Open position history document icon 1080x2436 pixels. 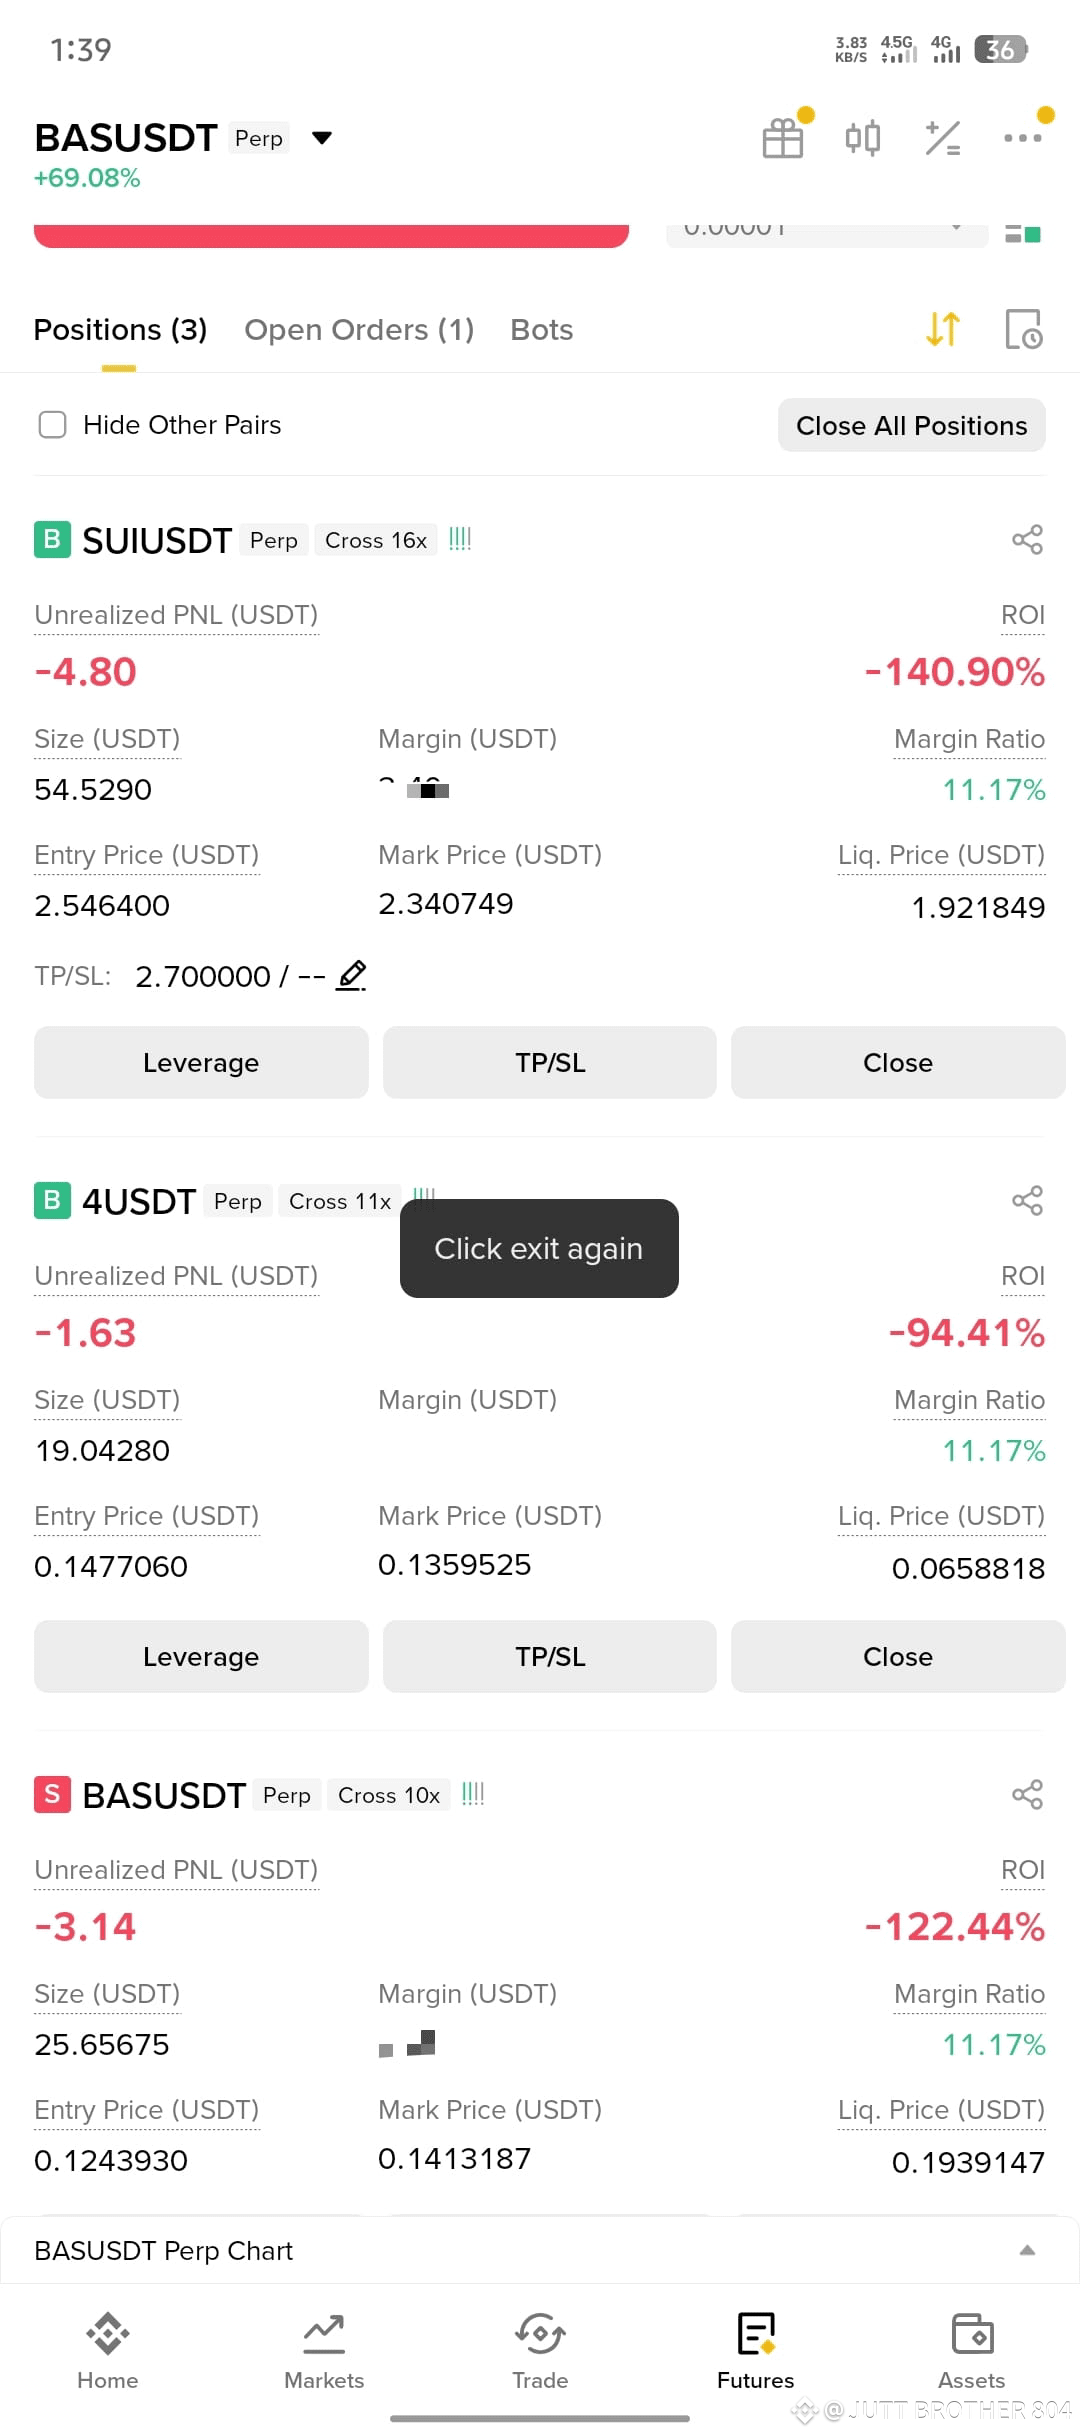[1023, 329]
